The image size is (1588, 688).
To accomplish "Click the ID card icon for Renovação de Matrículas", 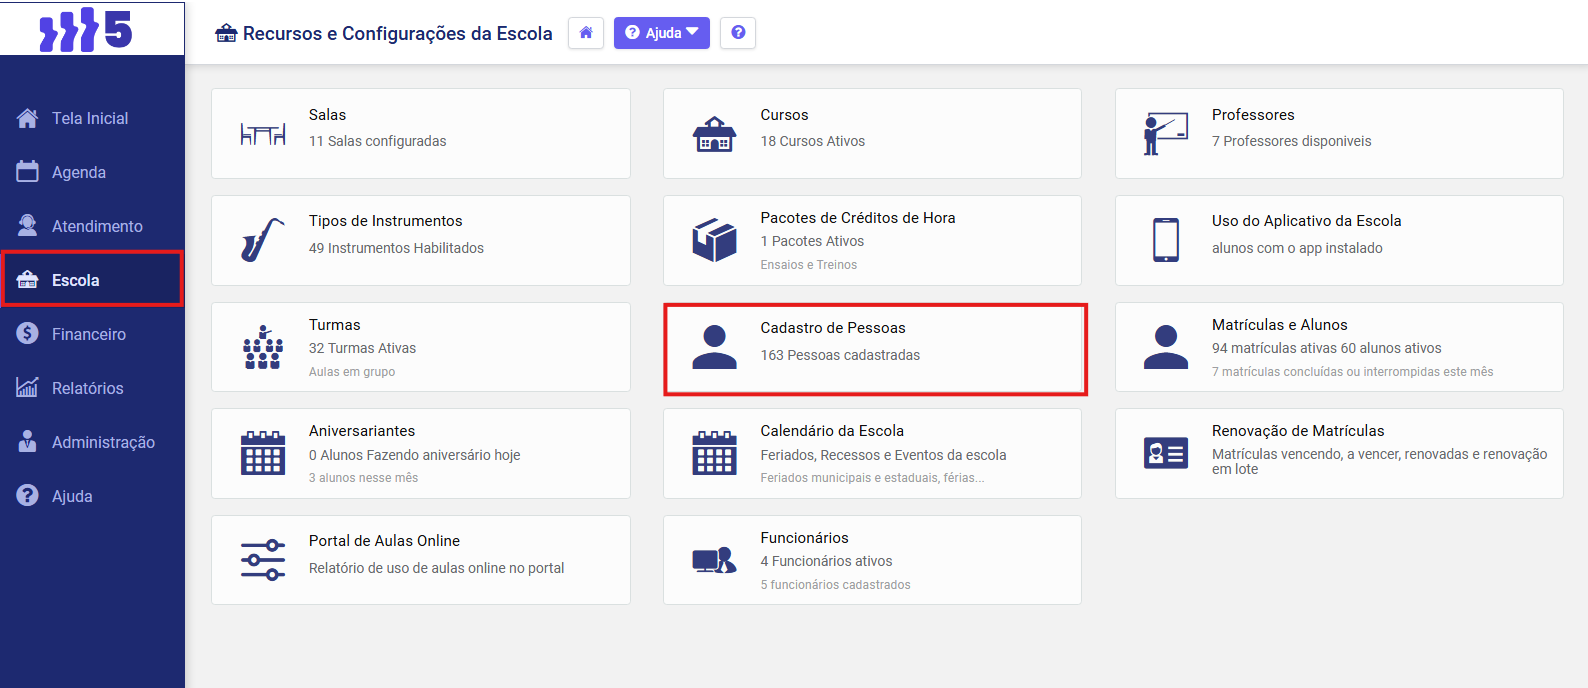I will click(1166, 453).
